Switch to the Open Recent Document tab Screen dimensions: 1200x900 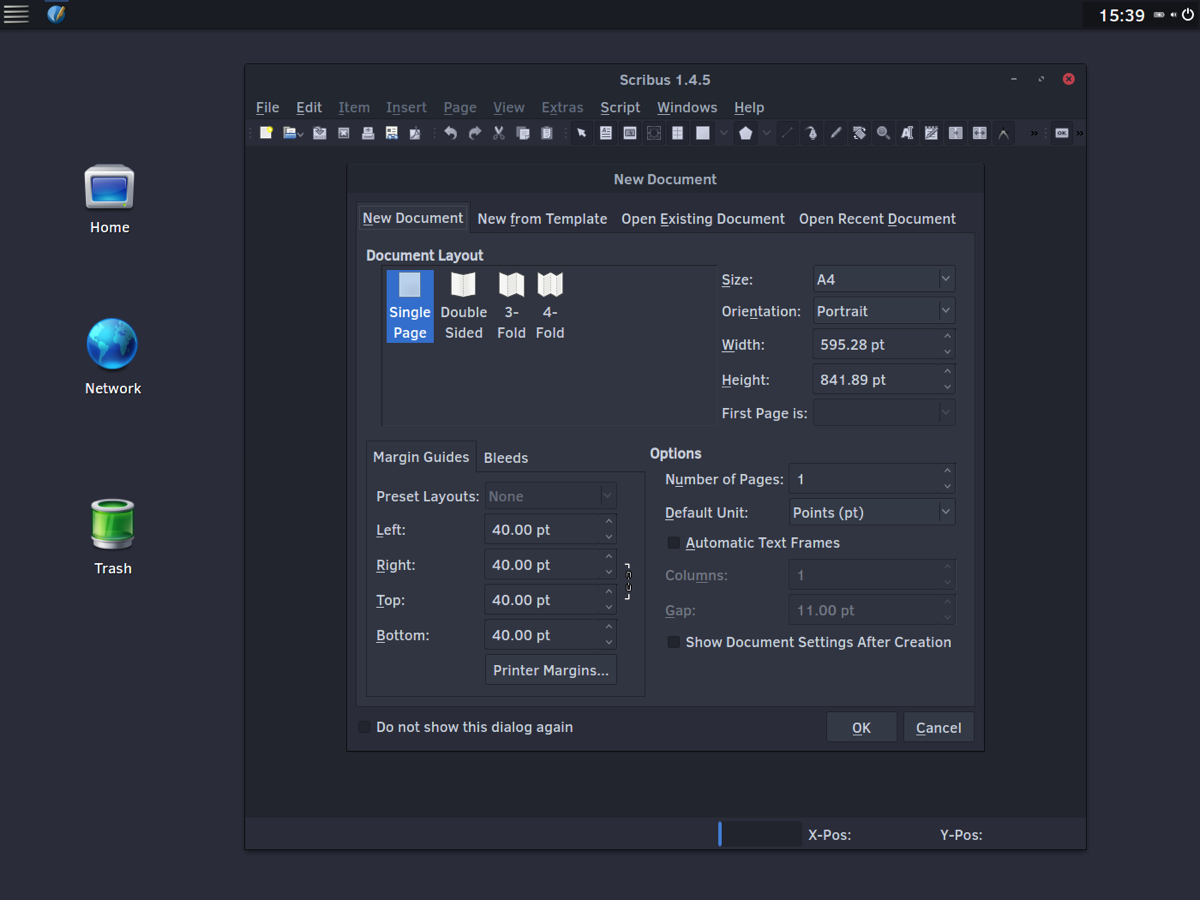[x=877, y=219]
